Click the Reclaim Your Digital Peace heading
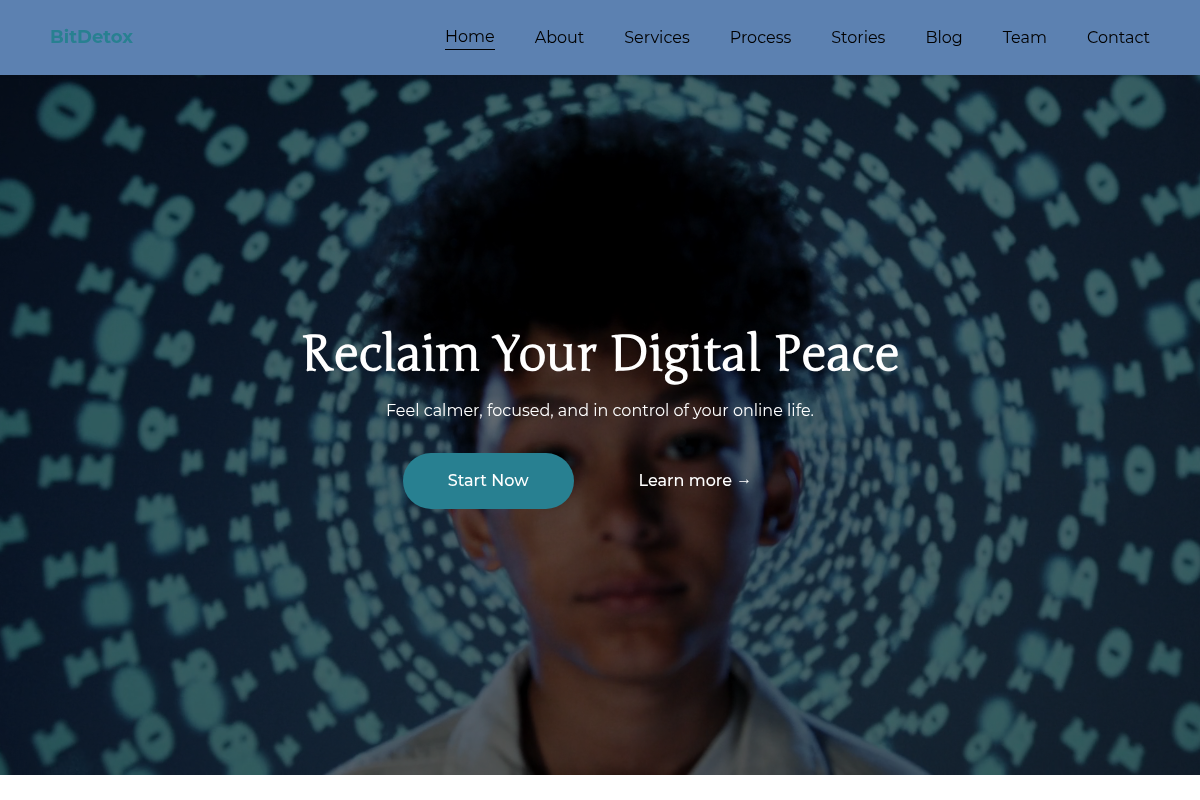Image resolution: width=1200 pixels, height=800 pixels. 600,354
